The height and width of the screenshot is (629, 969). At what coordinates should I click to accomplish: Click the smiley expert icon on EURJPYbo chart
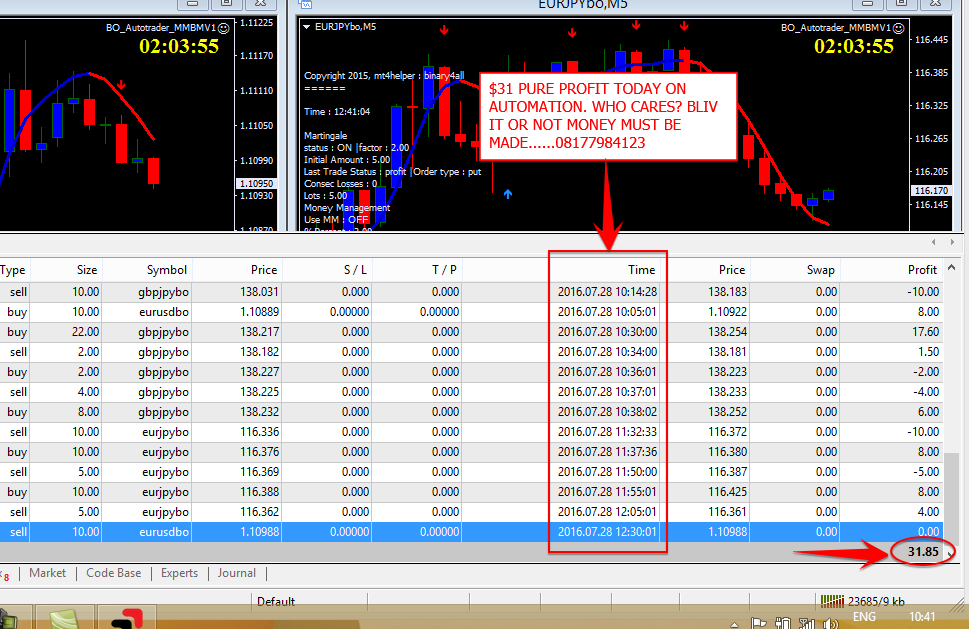click(899, 28)
